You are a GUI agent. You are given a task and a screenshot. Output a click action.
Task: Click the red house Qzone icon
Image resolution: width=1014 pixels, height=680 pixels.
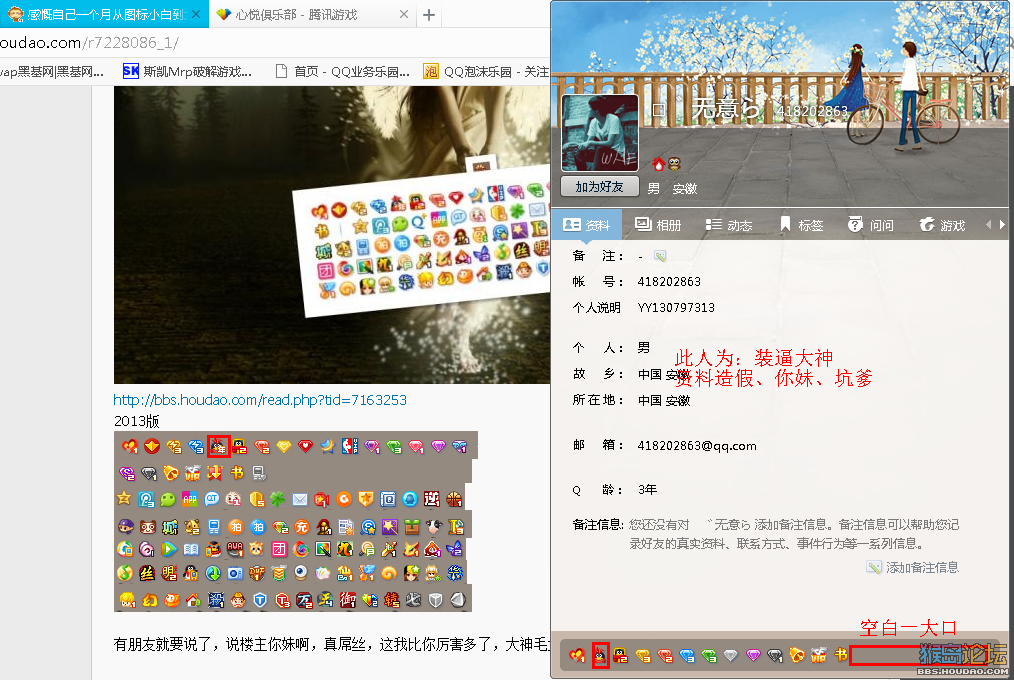pos(658,164)
